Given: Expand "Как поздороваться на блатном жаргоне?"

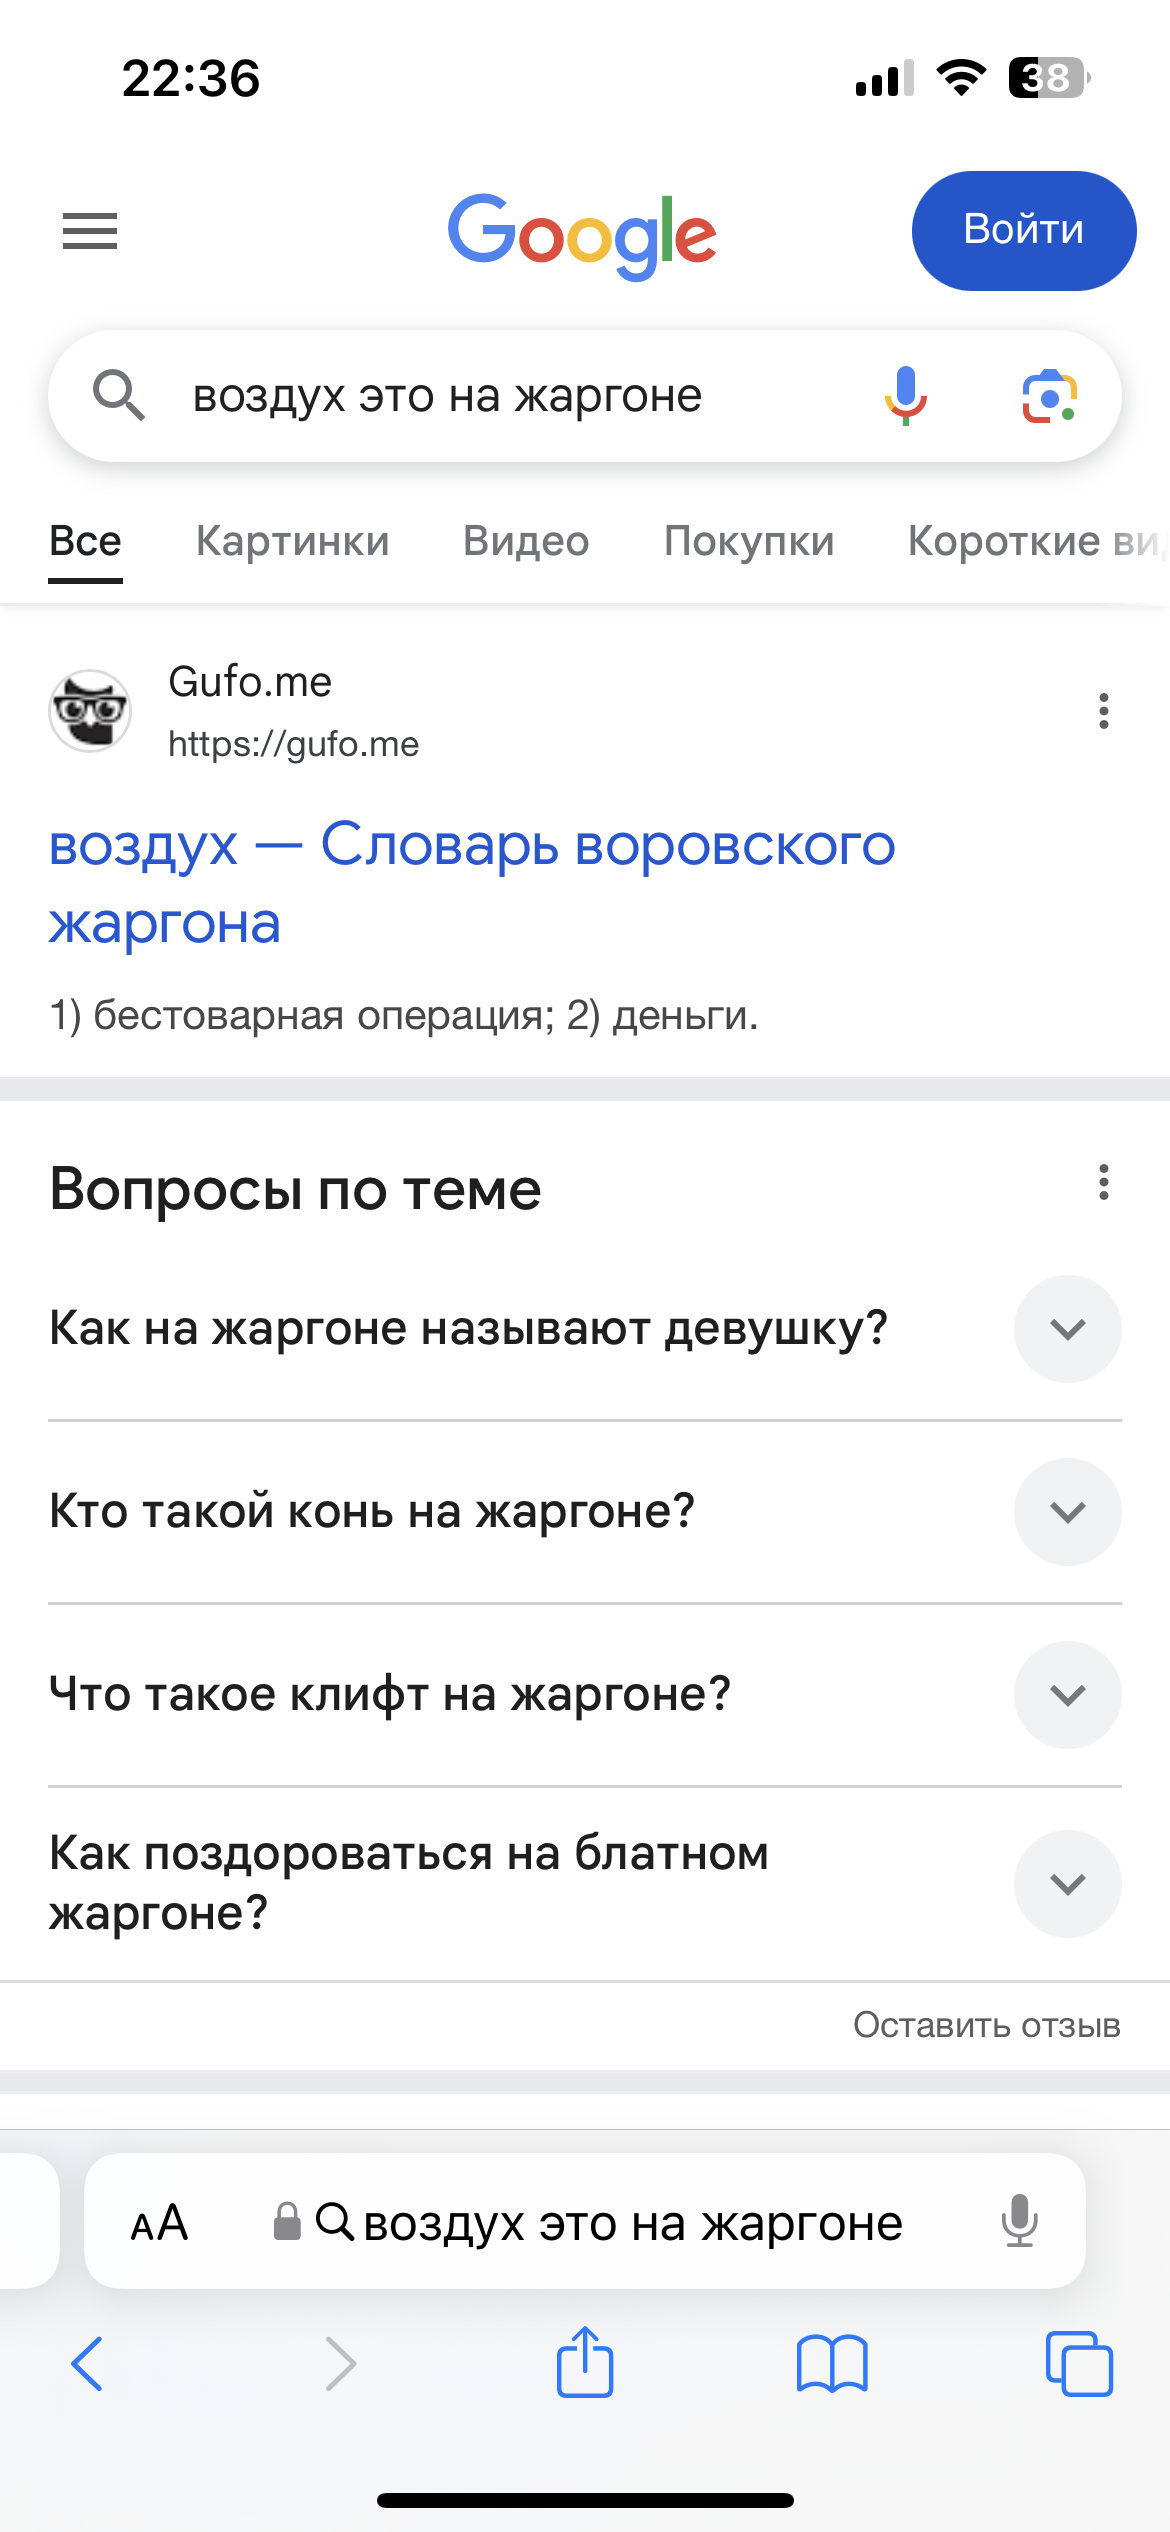Looking at the screenshot, I should coord(1067,1884).
